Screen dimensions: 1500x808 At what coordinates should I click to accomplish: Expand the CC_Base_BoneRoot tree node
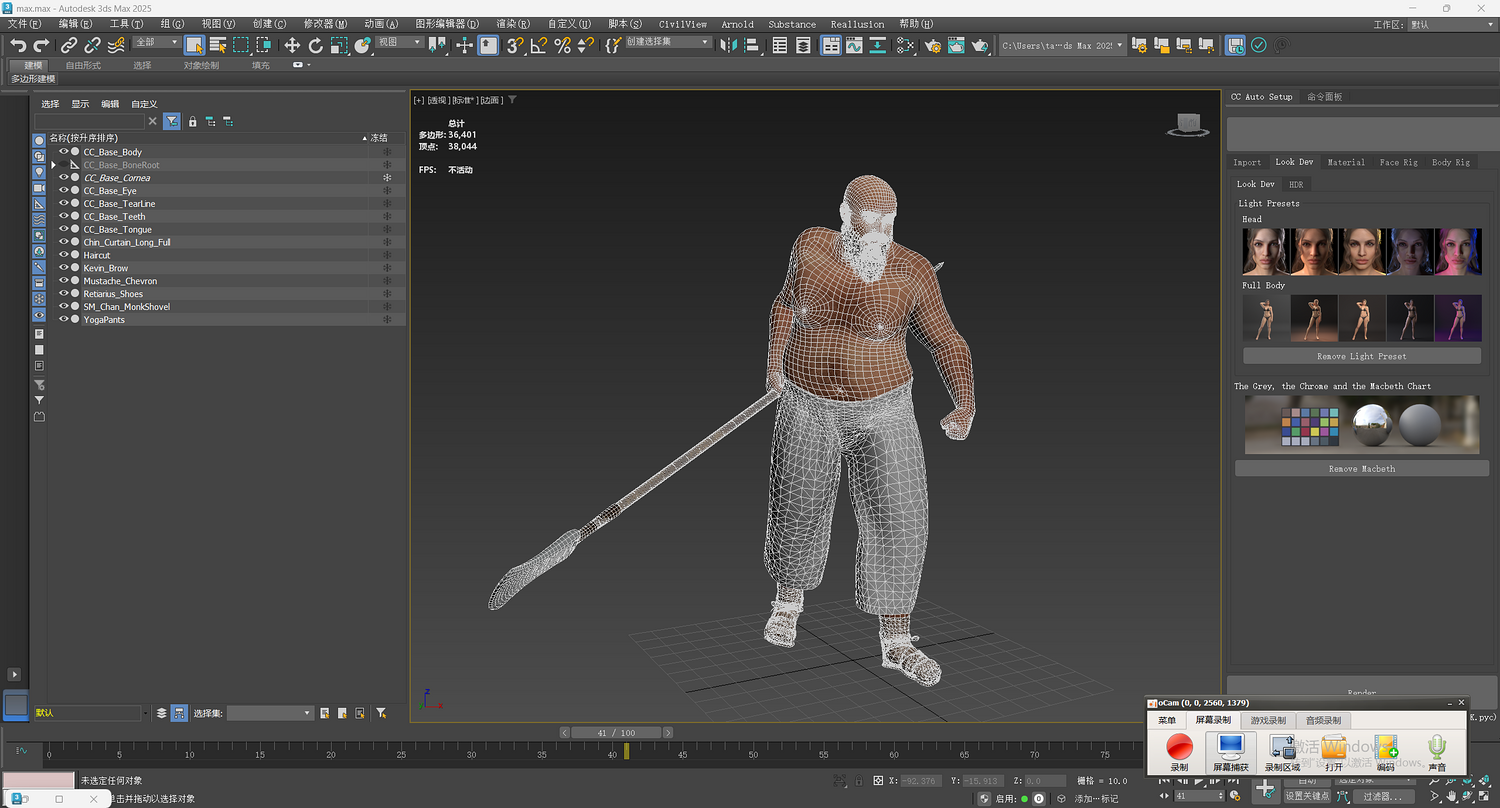coord(54,164)
